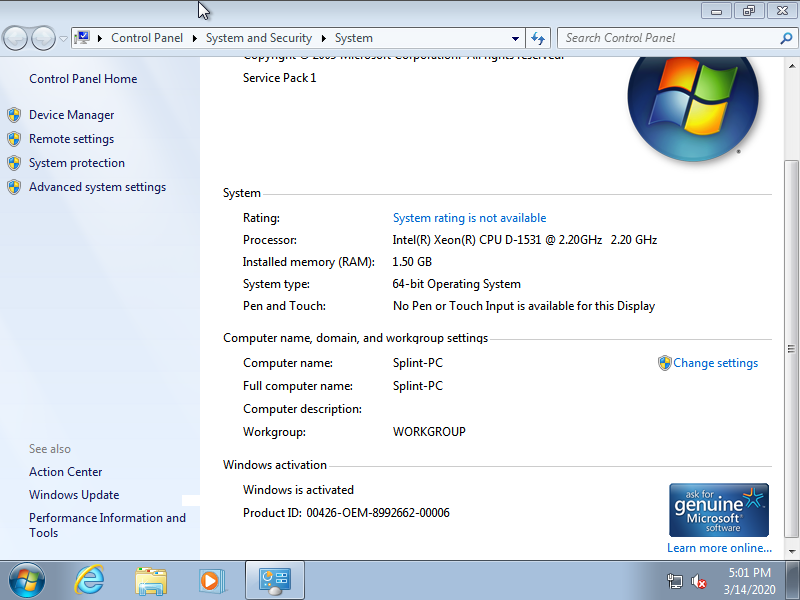
Task: Select the Control Panel breadcrumb
Action: [x=147, y=38]
